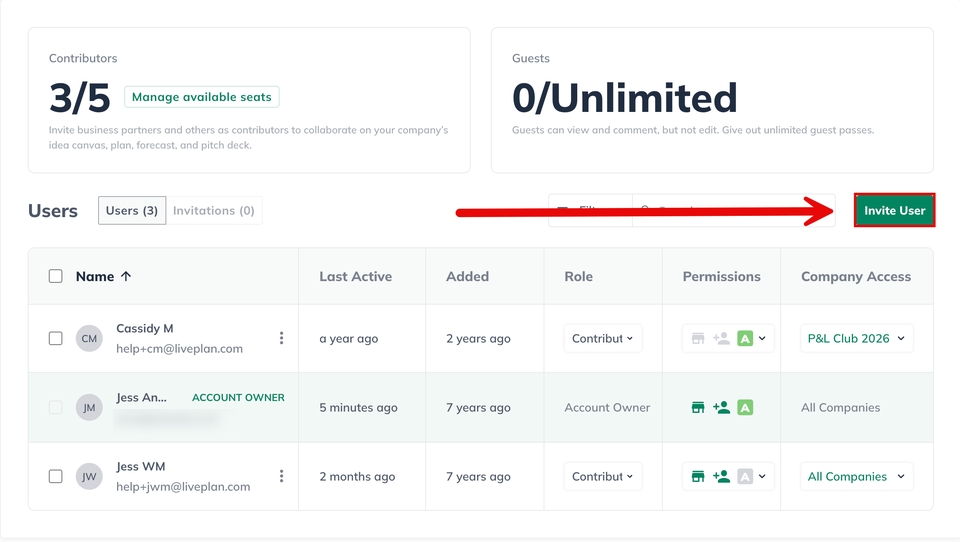
Task: Switch to the Users (3) tab
Action: (132, 210)
